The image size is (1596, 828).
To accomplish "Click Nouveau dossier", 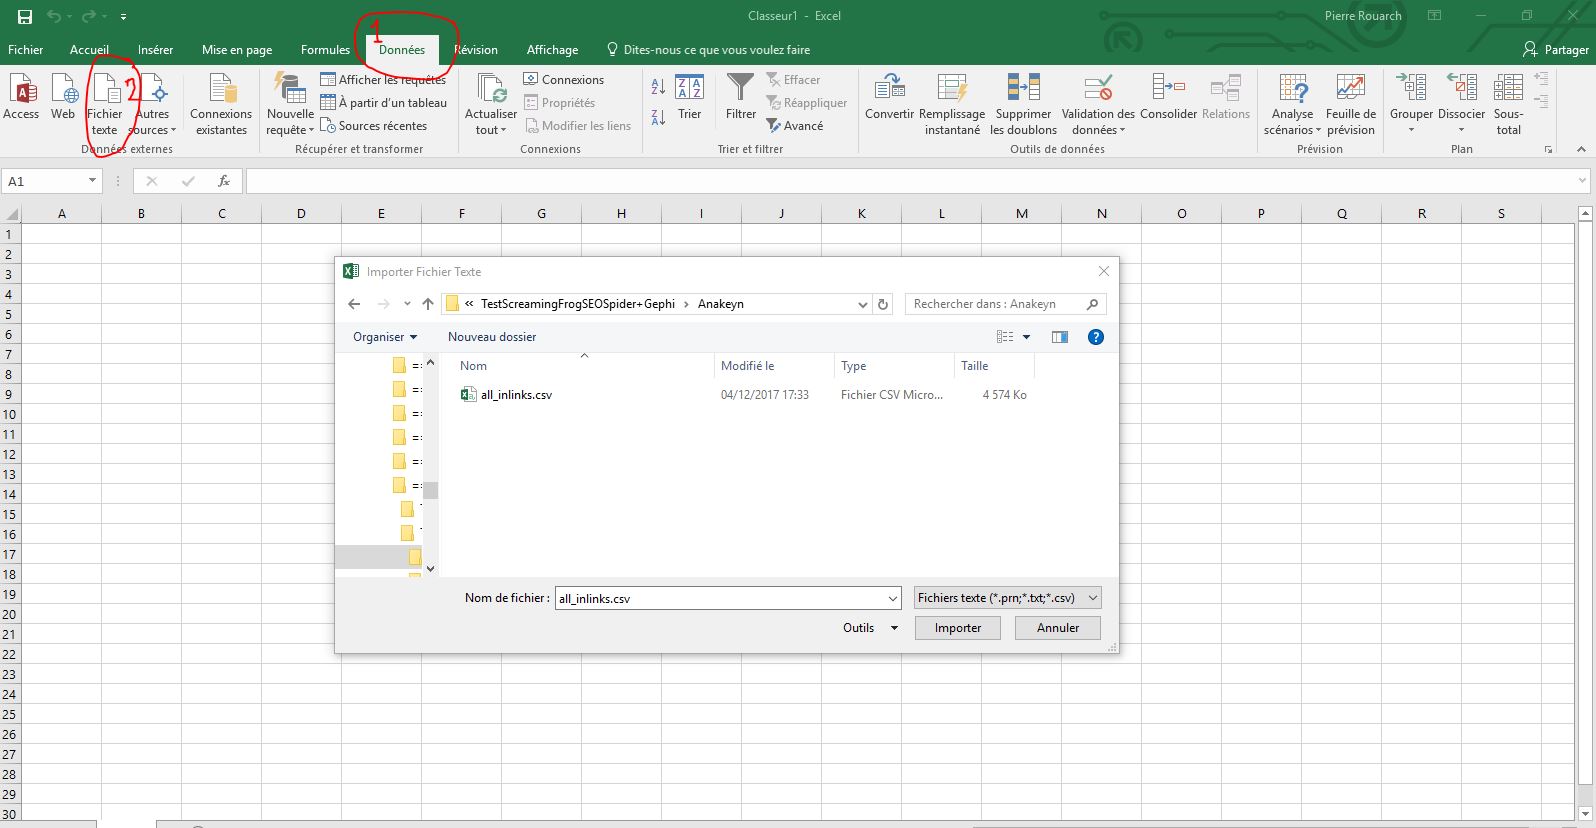I will [492, 337].
